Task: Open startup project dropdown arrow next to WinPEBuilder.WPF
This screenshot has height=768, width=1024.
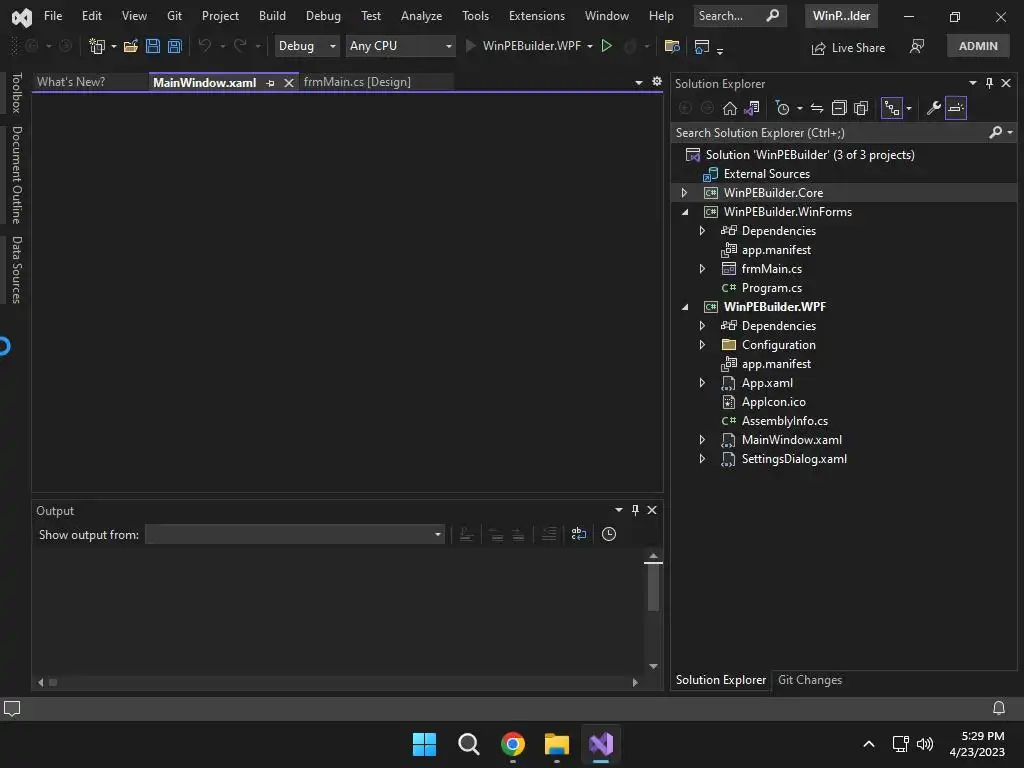Action: 590,46
